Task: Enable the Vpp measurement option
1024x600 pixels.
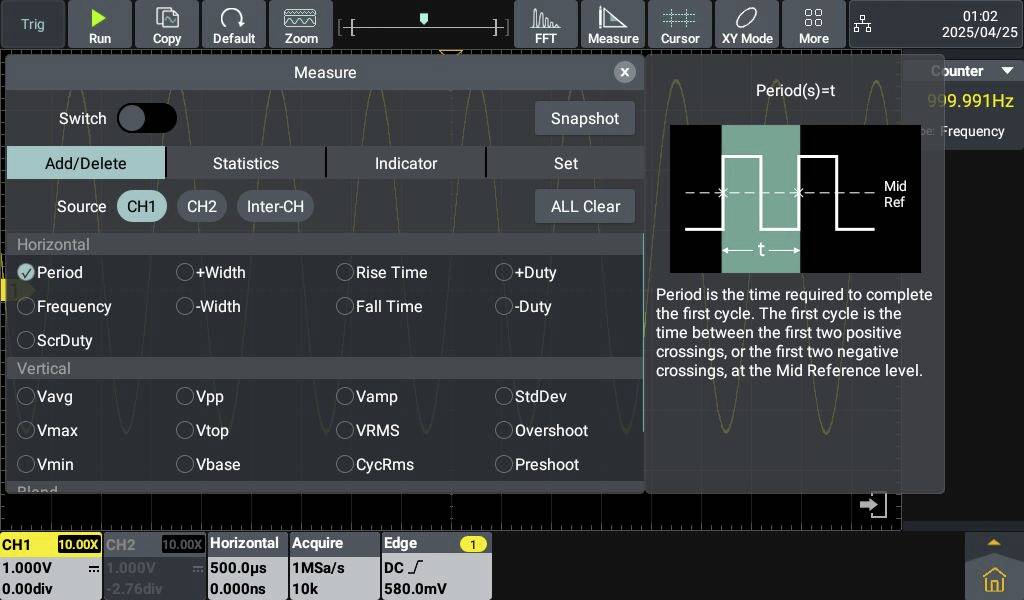Action: click(x=185, y=397)
